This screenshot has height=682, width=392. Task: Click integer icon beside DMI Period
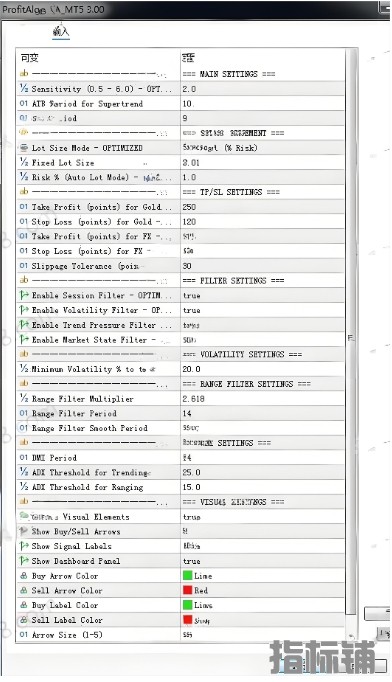[24, 458]
